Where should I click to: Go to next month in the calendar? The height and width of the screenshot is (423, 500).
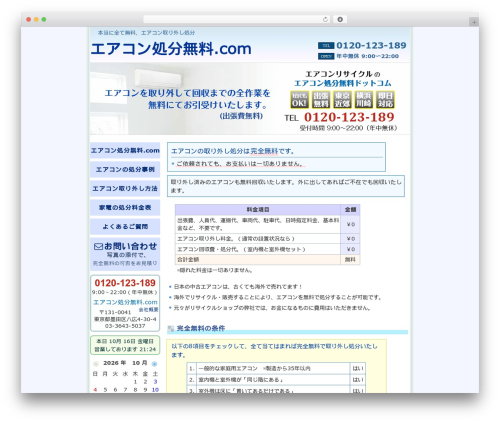tap(154, 364)
